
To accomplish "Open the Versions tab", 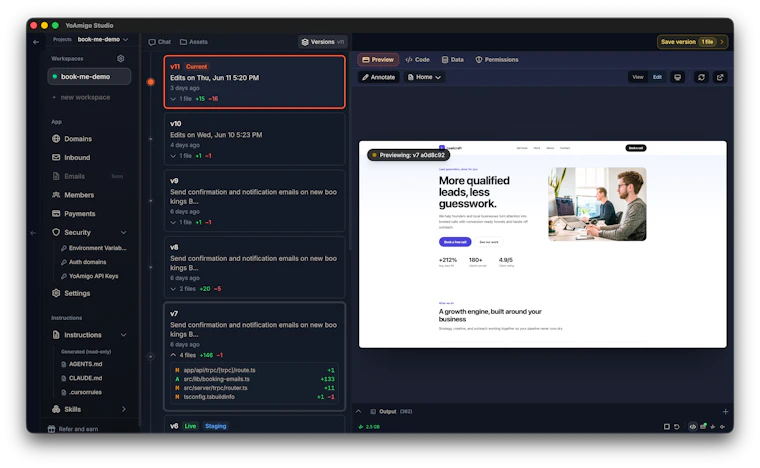I will 322,42.
